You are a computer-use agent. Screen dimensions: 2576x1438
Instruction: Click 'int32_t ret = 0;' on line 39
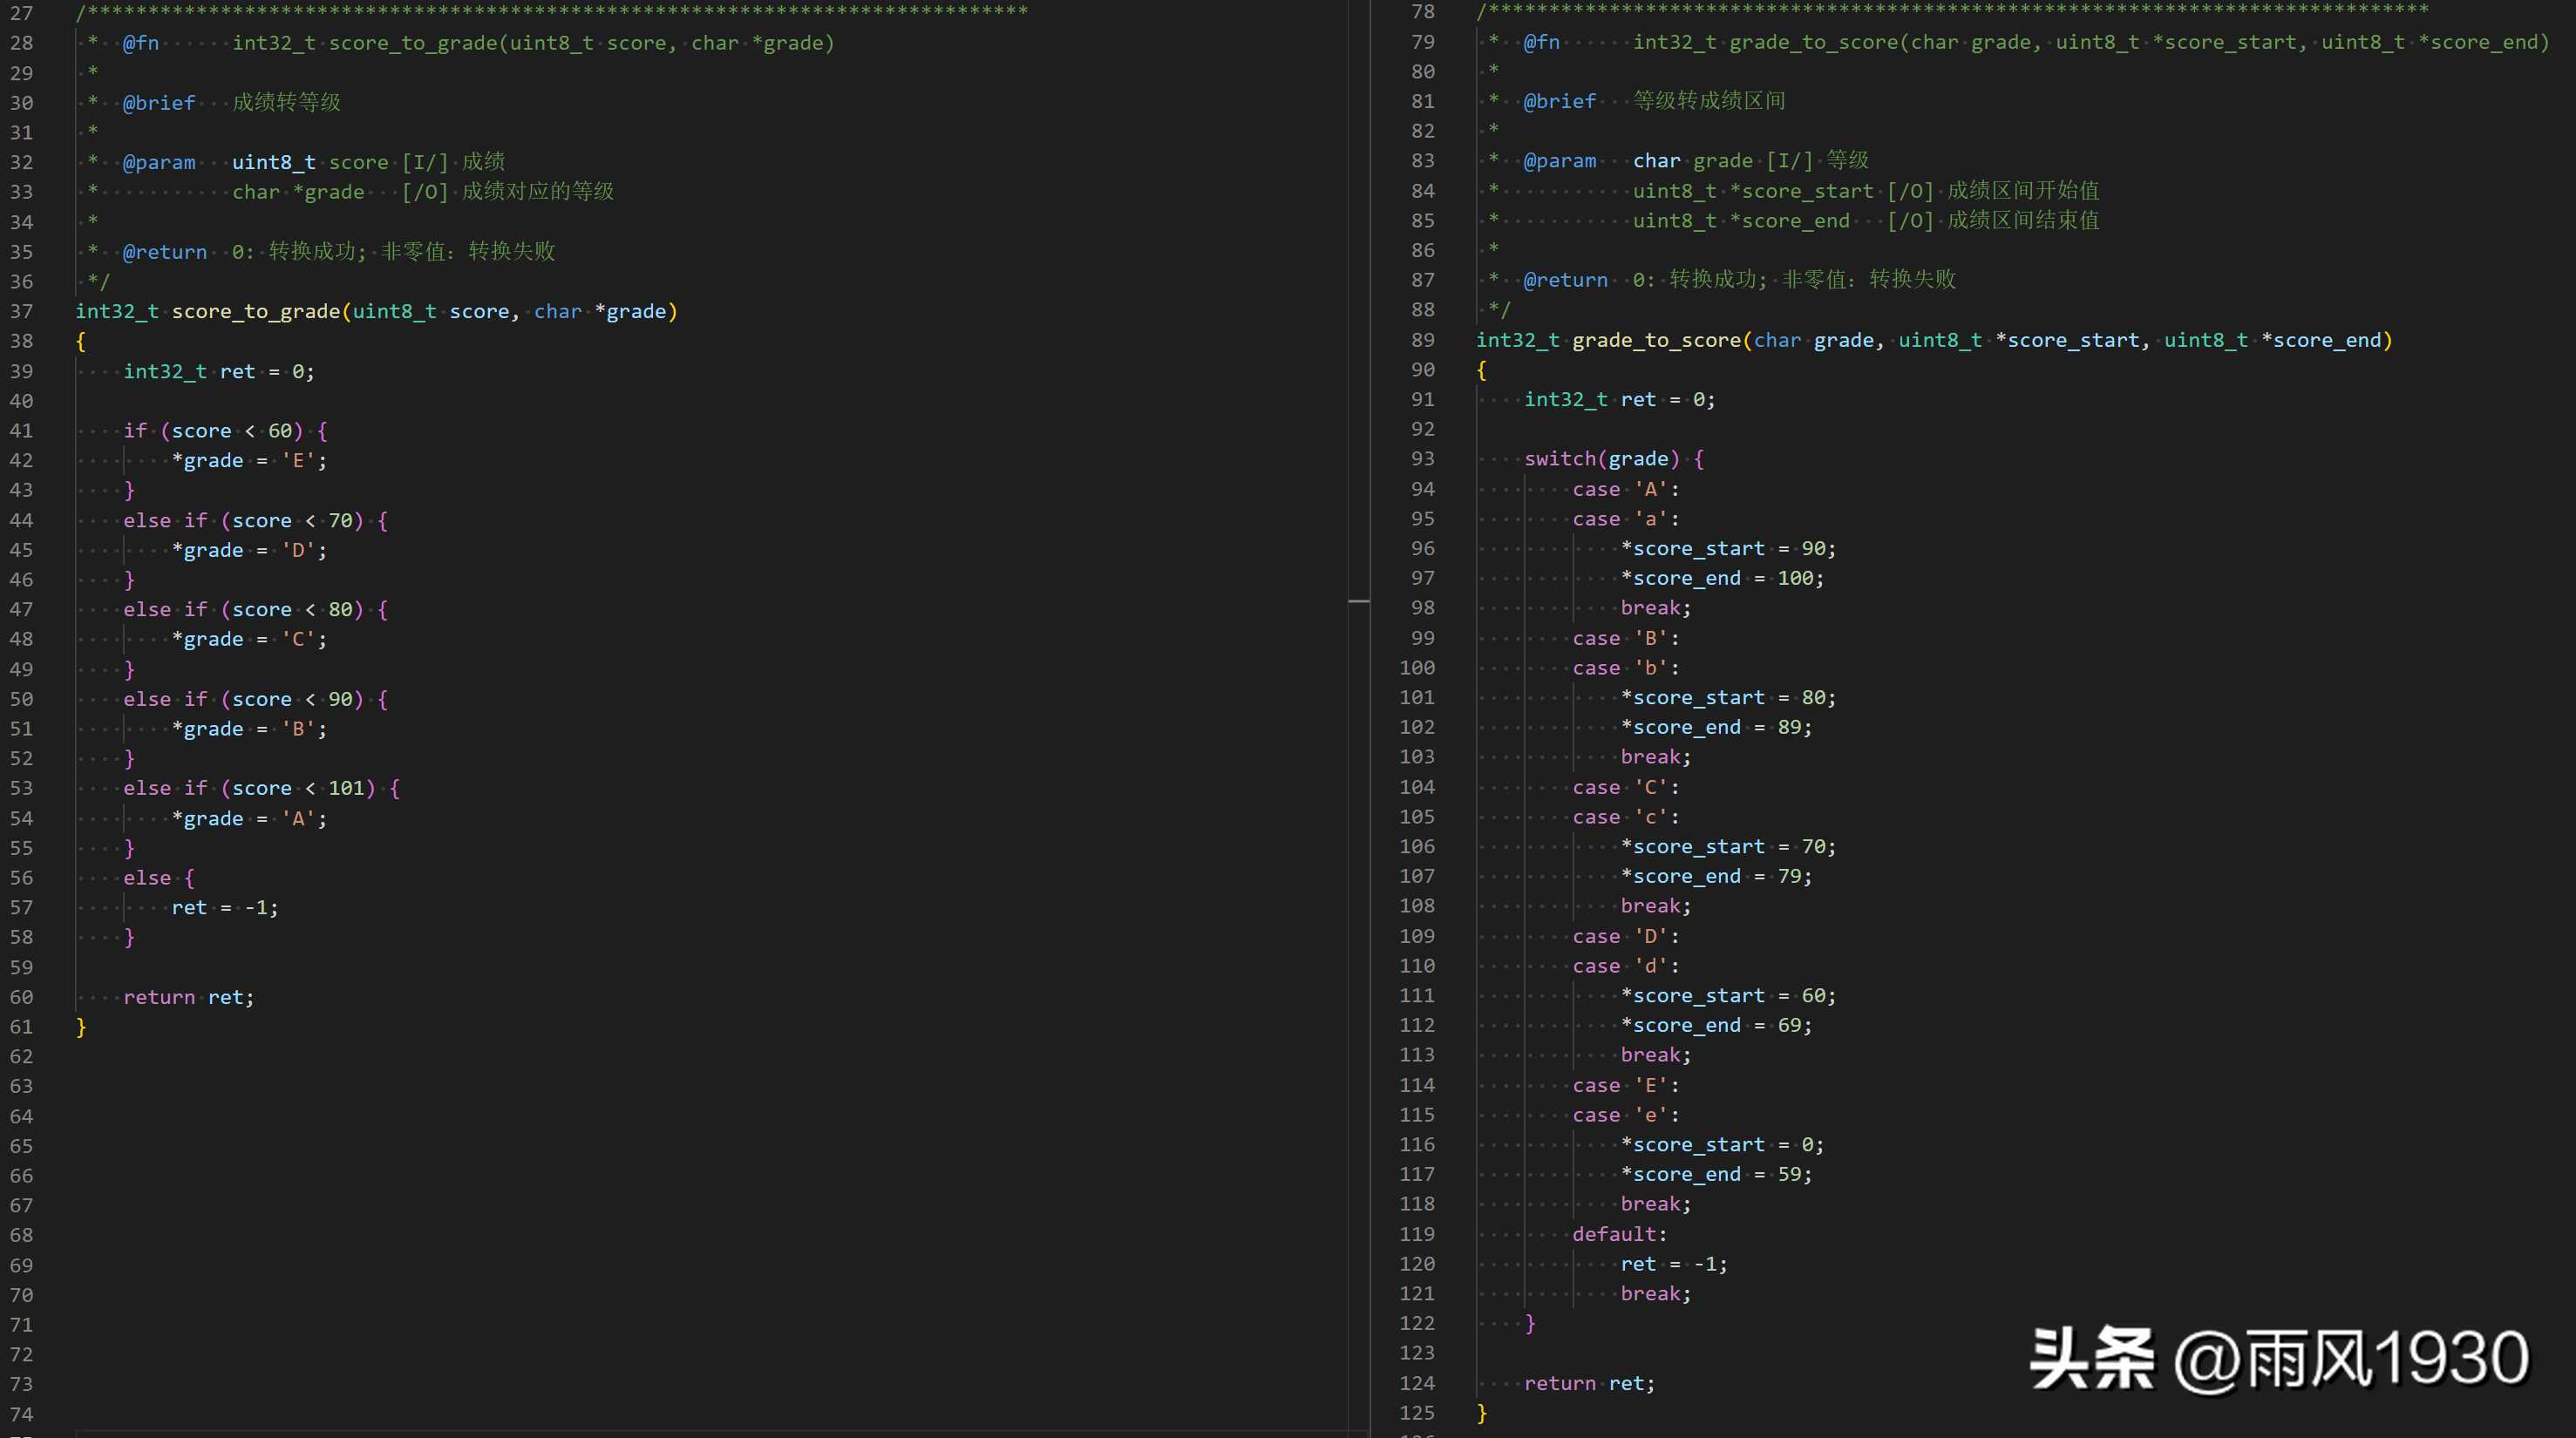219,372
